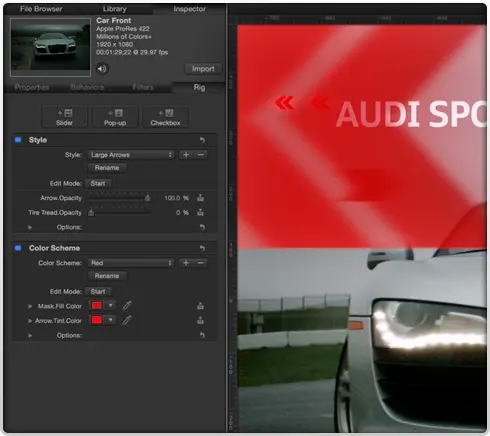Open rig menu icon for Arrow.Opacity

pos(200,198)
